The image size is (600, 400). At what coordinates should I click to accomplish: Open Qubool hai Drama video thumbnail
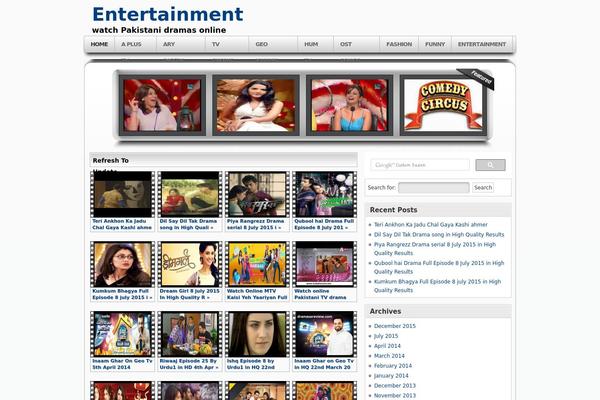tap(324, 194)
